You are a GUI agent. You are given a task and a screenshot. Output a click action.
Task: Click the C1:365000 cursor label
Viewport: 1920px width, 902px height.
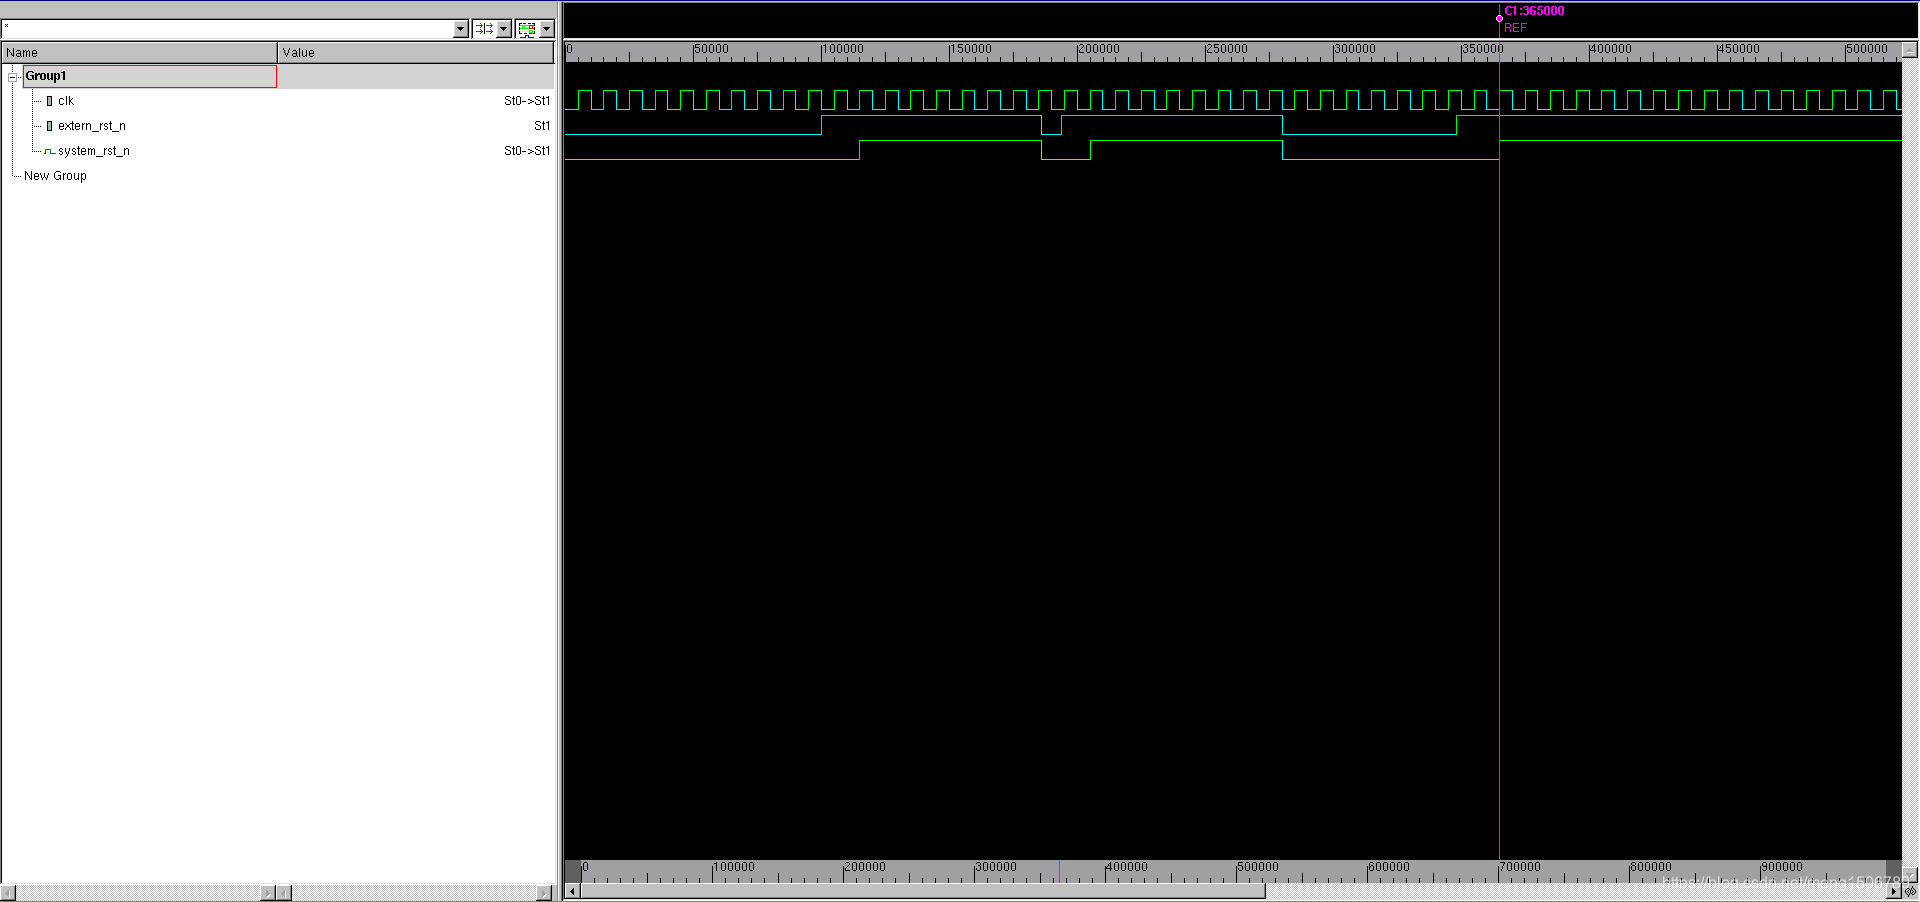coord(1534,11)
